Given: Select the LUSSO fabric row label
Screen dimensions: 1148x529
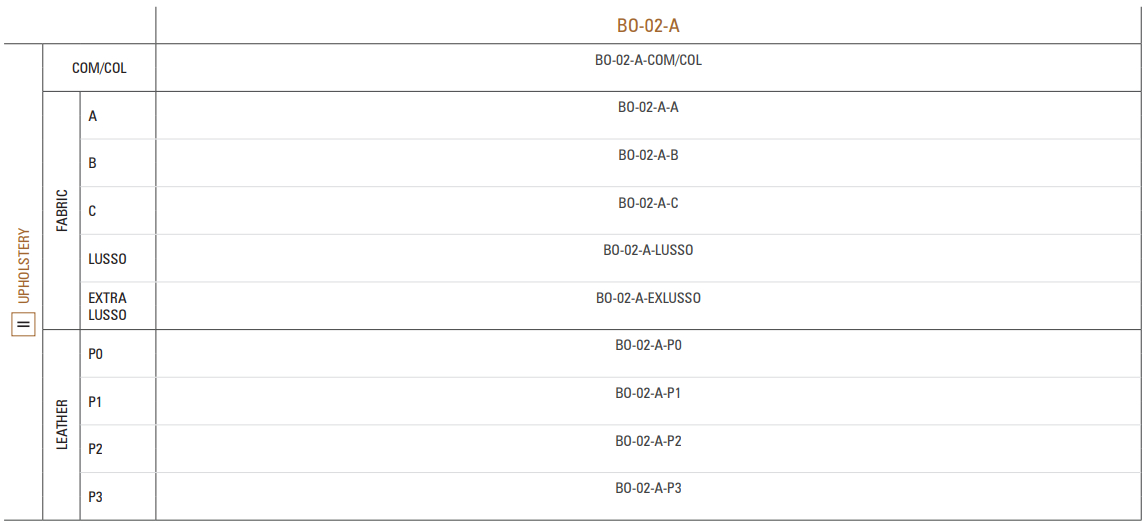Looking at the screenshot, I should [107, 259].
